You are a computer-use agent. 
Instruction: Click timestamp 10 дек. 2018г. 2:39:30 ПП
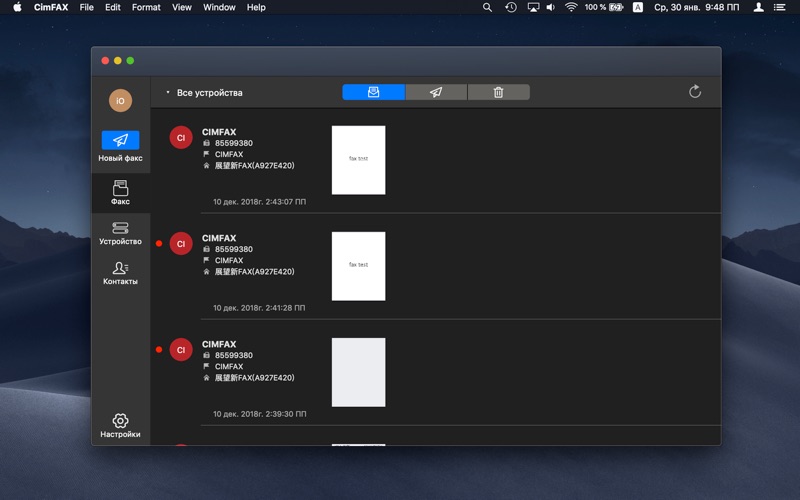click(260, 414)
